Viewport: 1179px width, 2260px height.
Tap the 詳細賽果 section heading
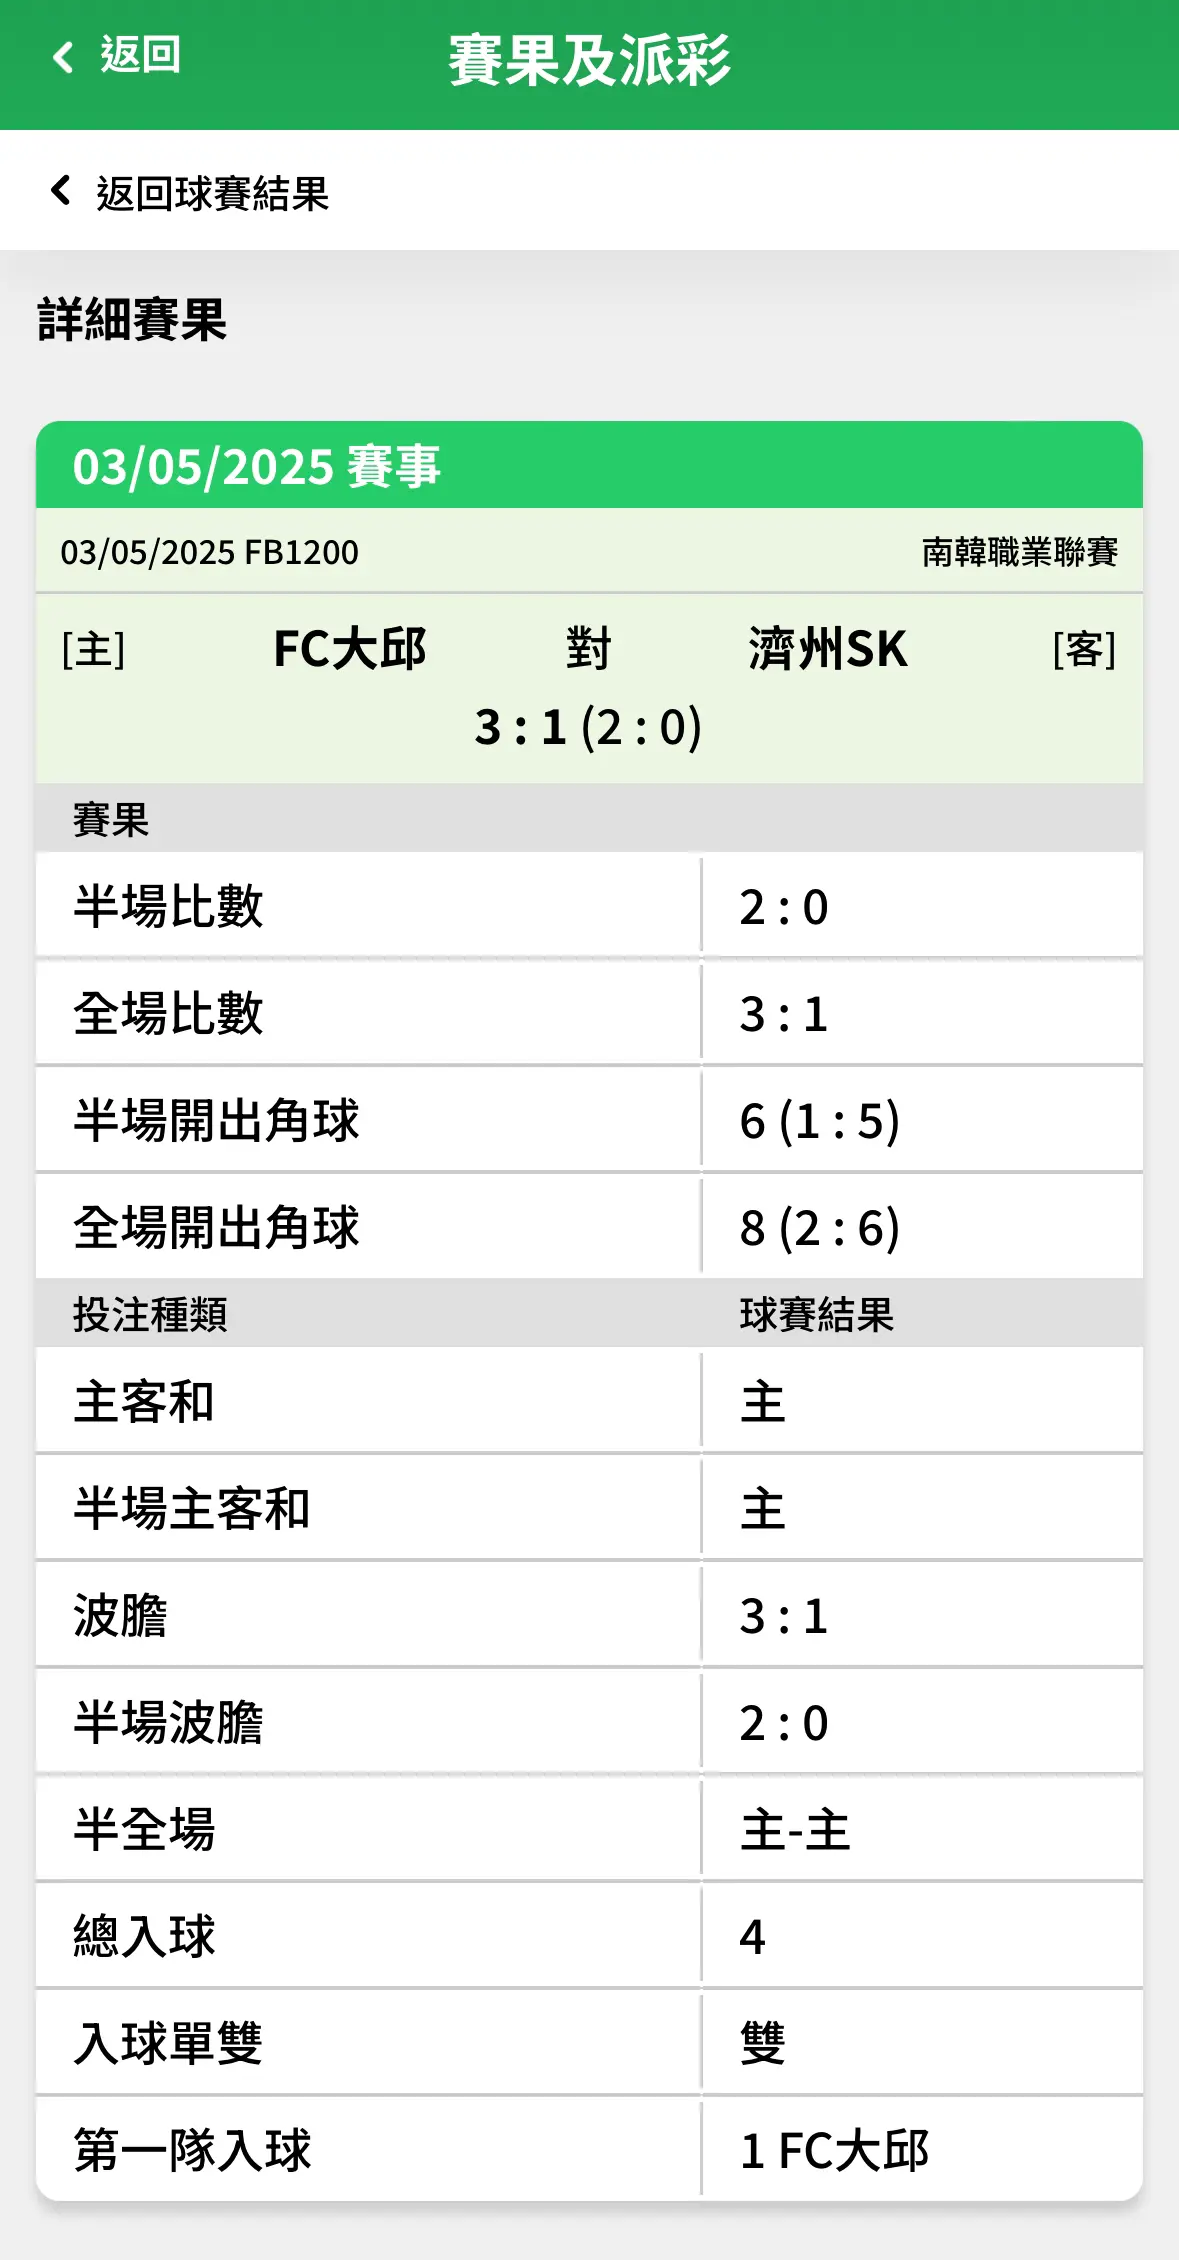[x=132, y=320]
